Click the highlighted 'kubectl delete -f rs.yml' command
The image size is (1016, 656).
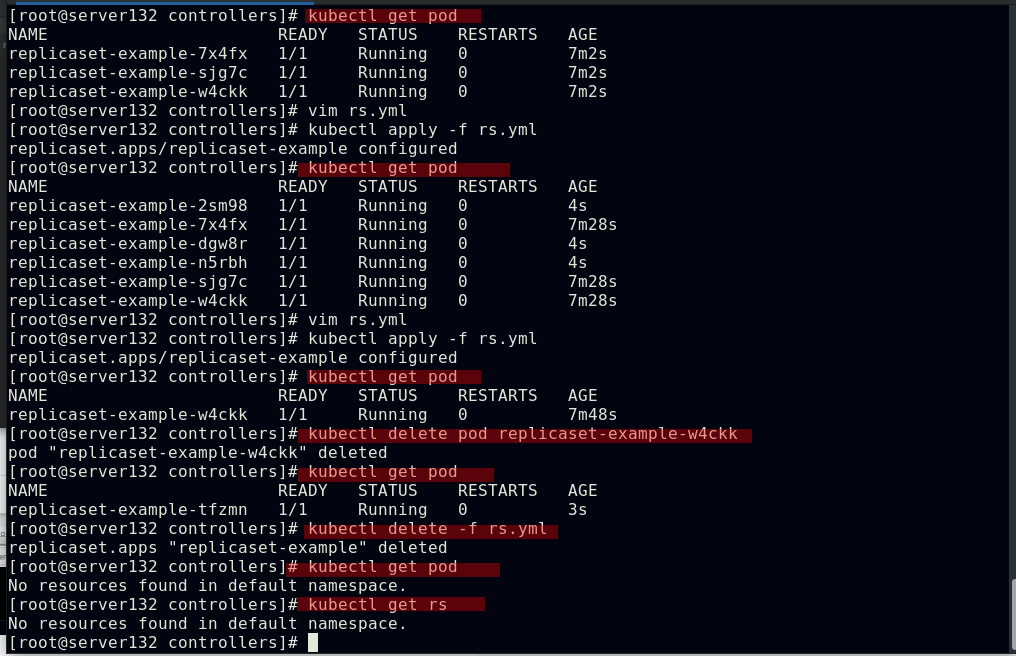tap(428, 529)
